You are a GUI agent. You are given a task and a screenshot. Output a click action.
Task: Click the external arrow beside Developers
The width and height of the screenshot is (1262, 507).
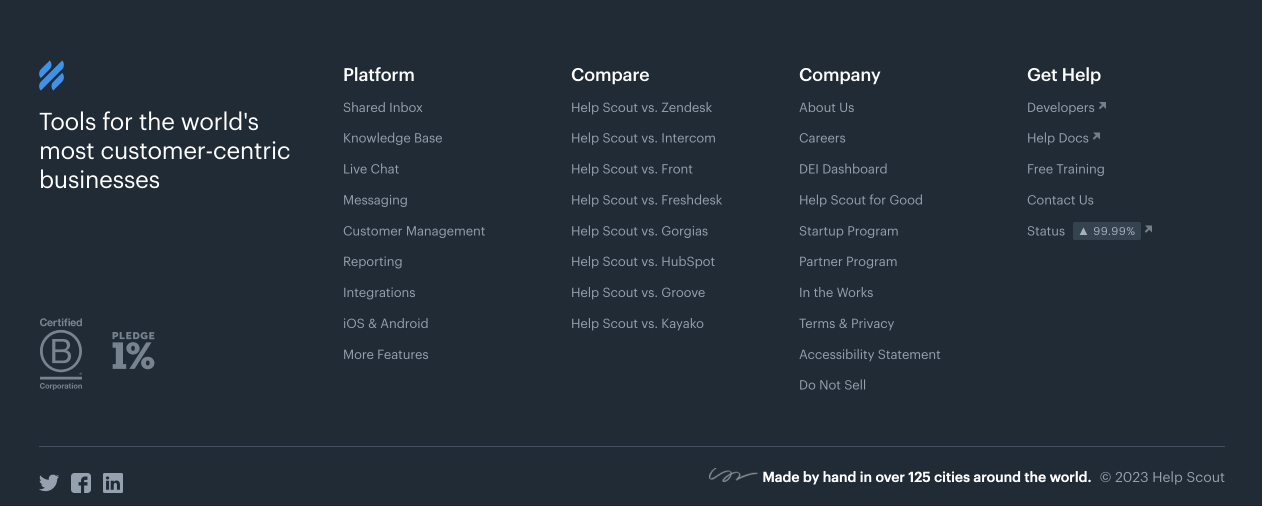[x=1102, y=106]
